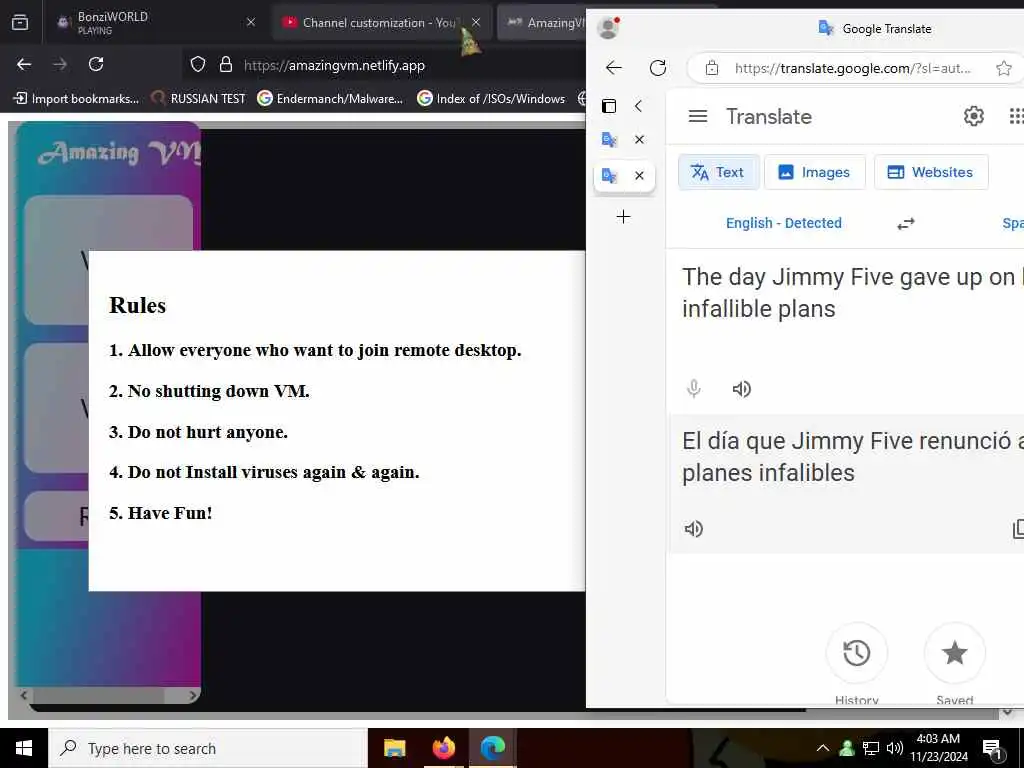
Task: Open the Endermanch/Malware bookmark
Action: 330,99
